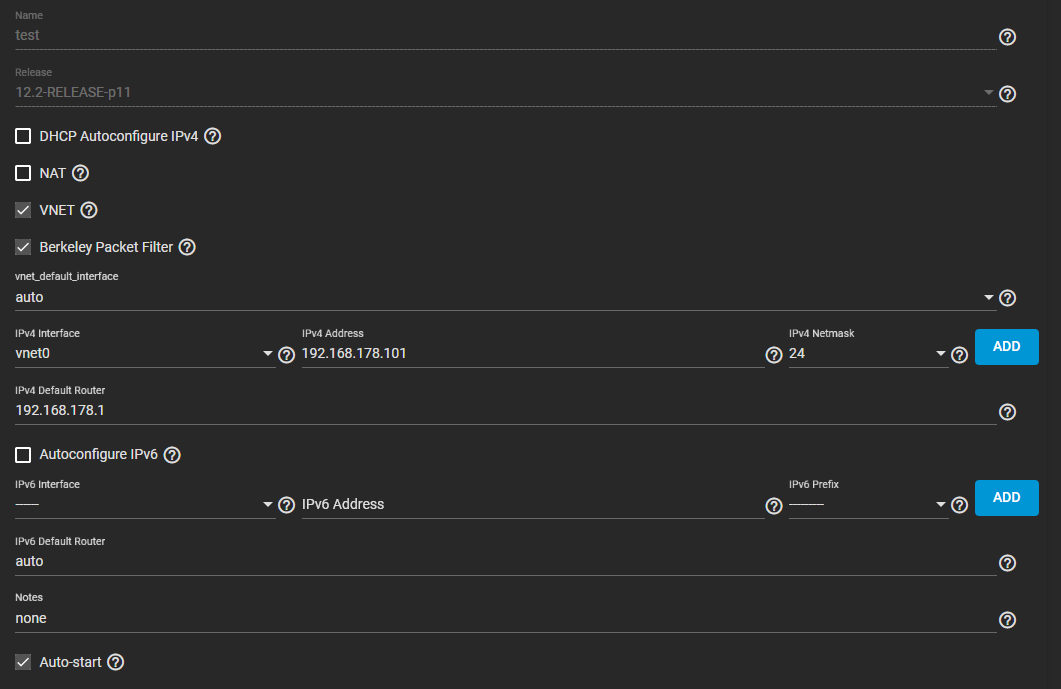The height and width of the screenshot is (689, 1061).
Task: Show help for Autoconfigure IPv6
Action: tap(172, 455)
